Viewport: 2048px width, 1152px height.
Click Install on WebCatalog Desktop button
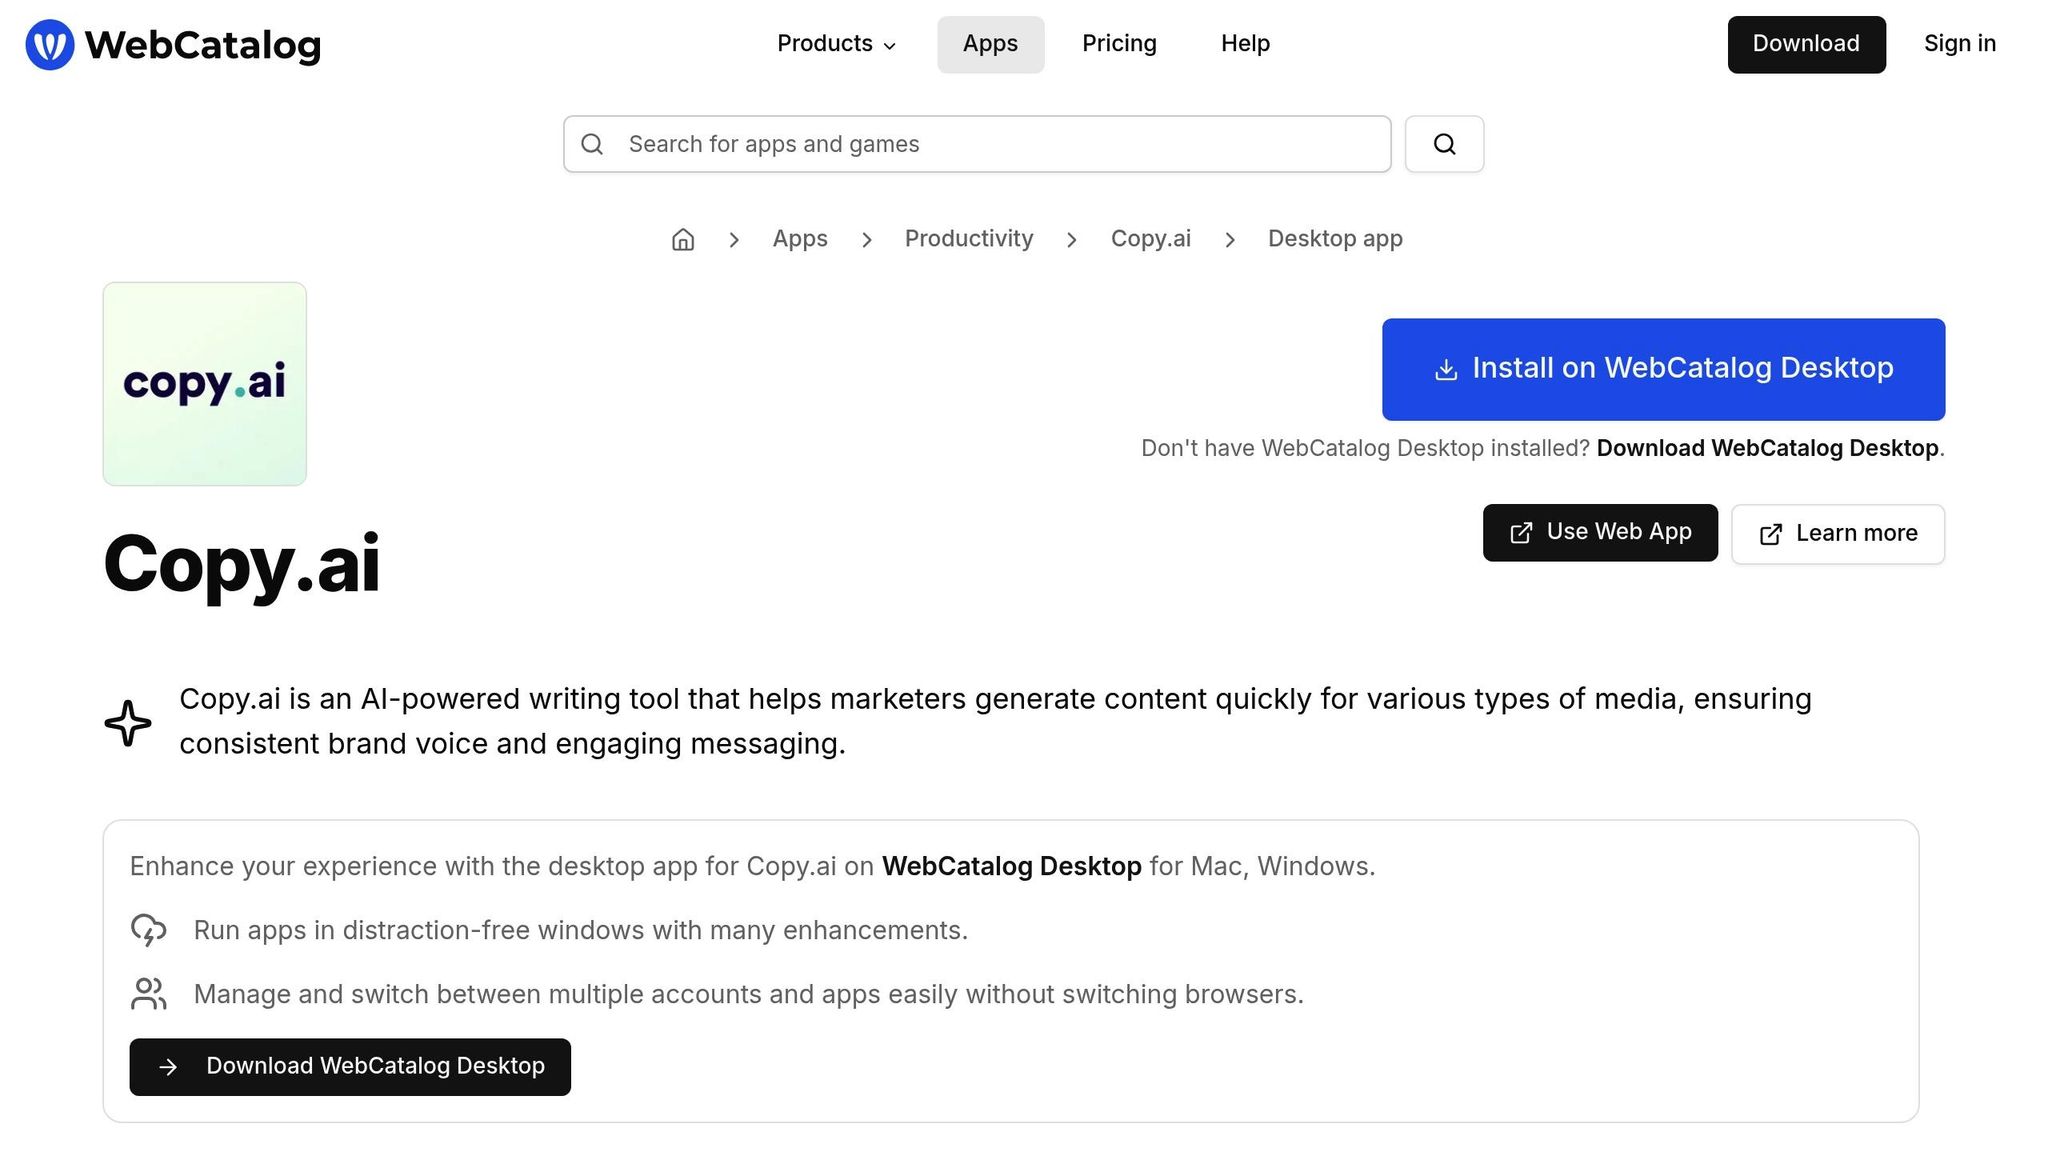tap(1663, 369)
